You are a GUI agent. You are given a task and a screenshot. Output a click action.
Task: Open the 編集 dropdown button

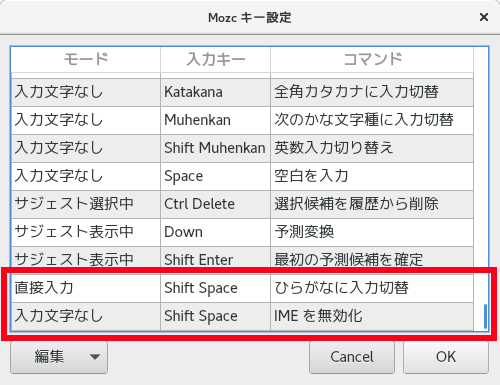pyautogui.click(x=59, y=357)
